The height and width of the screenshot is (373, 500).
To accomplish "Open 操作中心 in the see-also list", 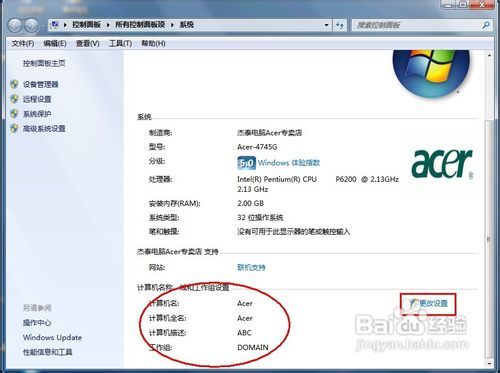I will click(37, 323).
